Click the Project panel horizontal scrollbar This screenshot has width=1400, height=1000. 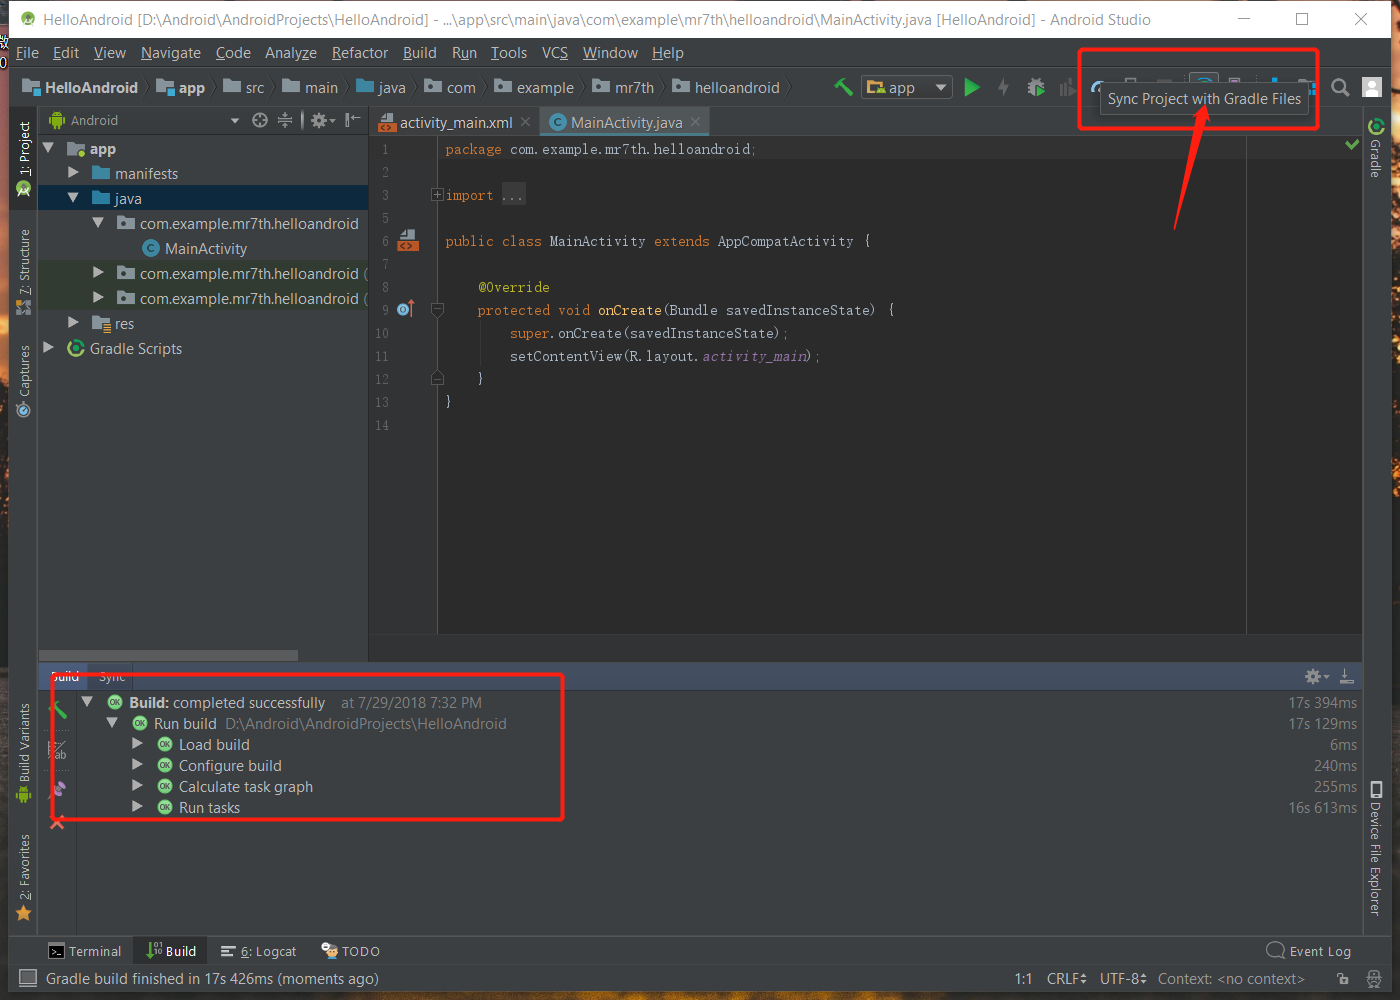pos(168,656)
